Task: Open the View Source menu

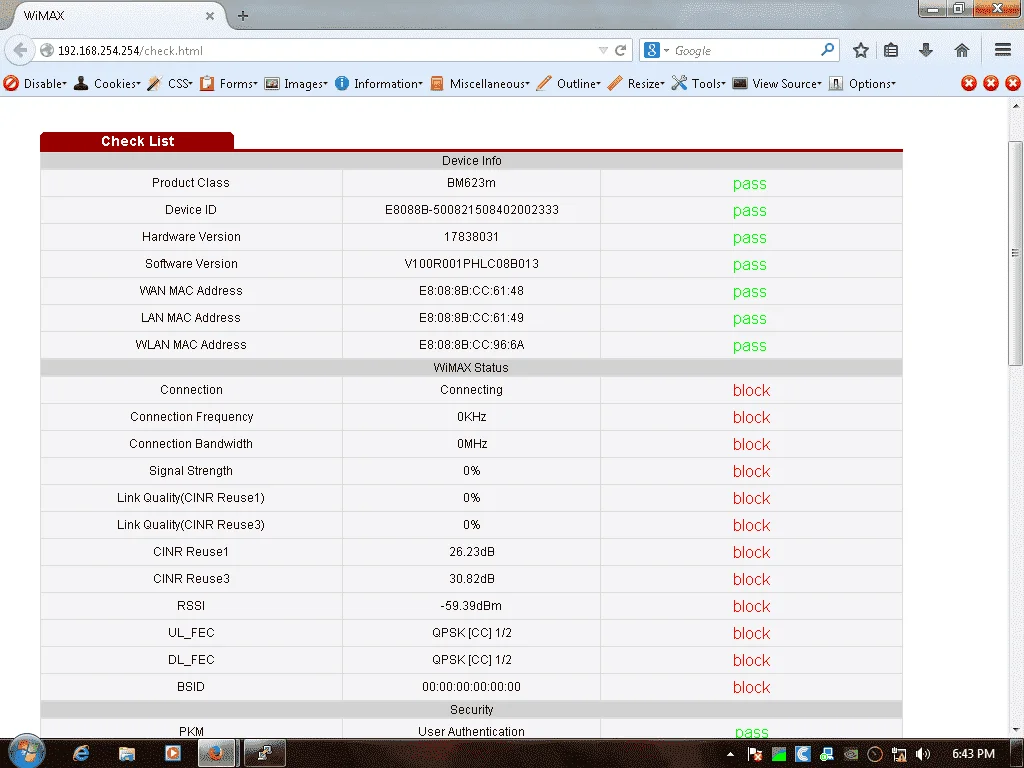Action: coord(777,84)
